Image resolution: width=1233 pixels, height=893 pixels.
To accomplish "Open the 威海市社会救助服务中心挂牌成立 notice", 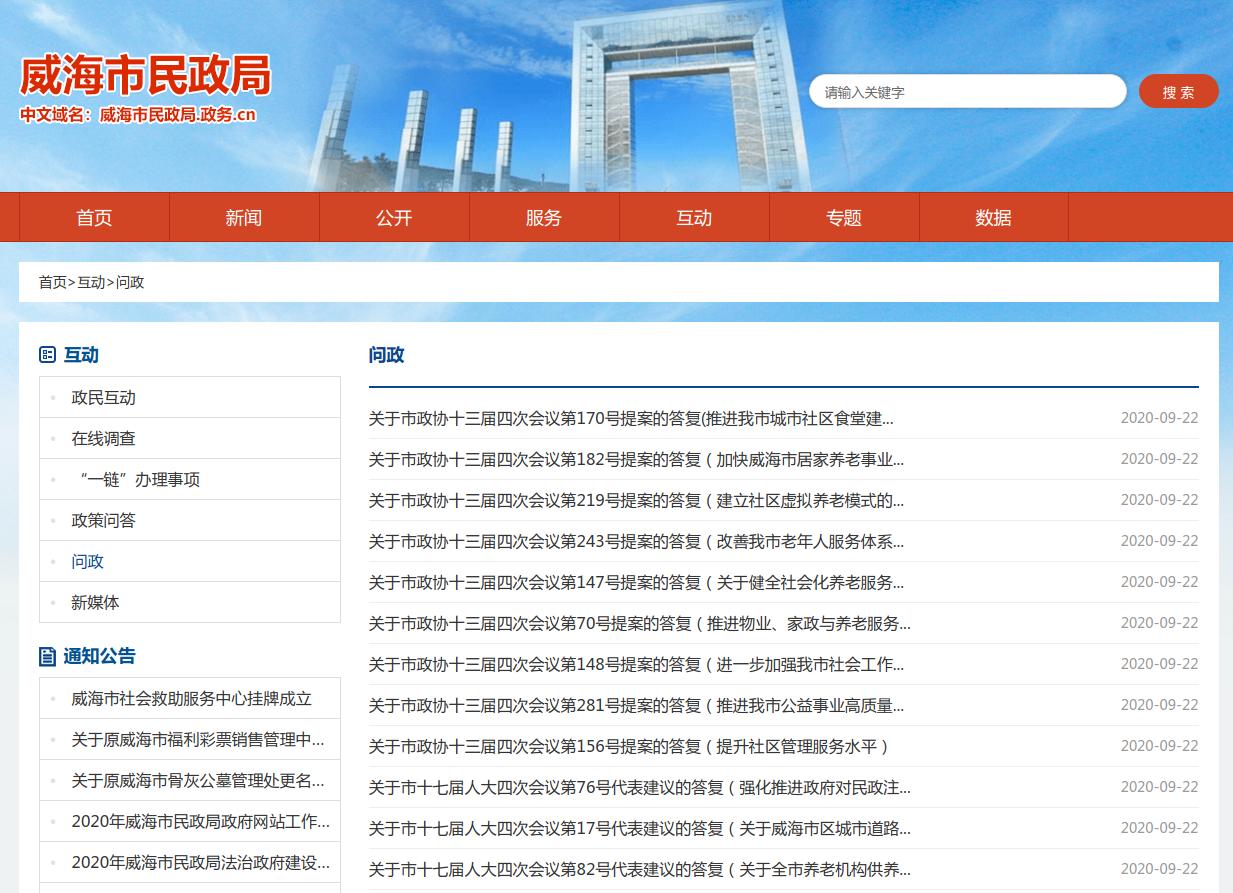I will point(191,699).
